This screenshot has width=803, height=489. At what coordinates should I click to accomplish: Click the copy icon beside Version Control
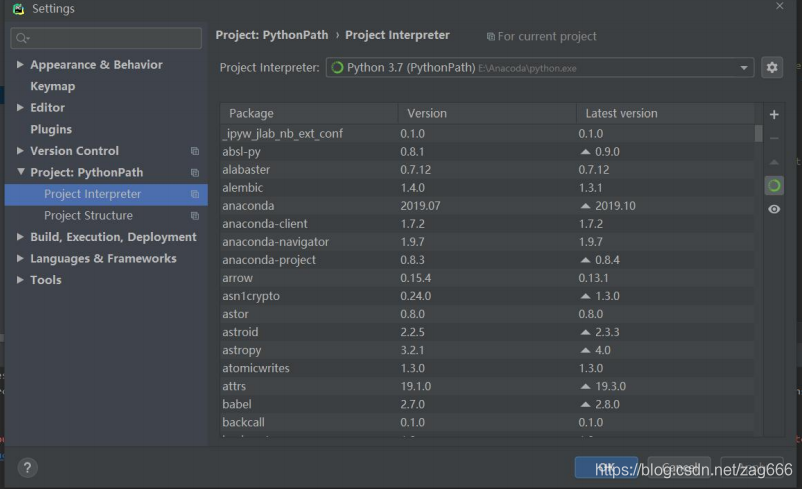(x=195, y=151)
